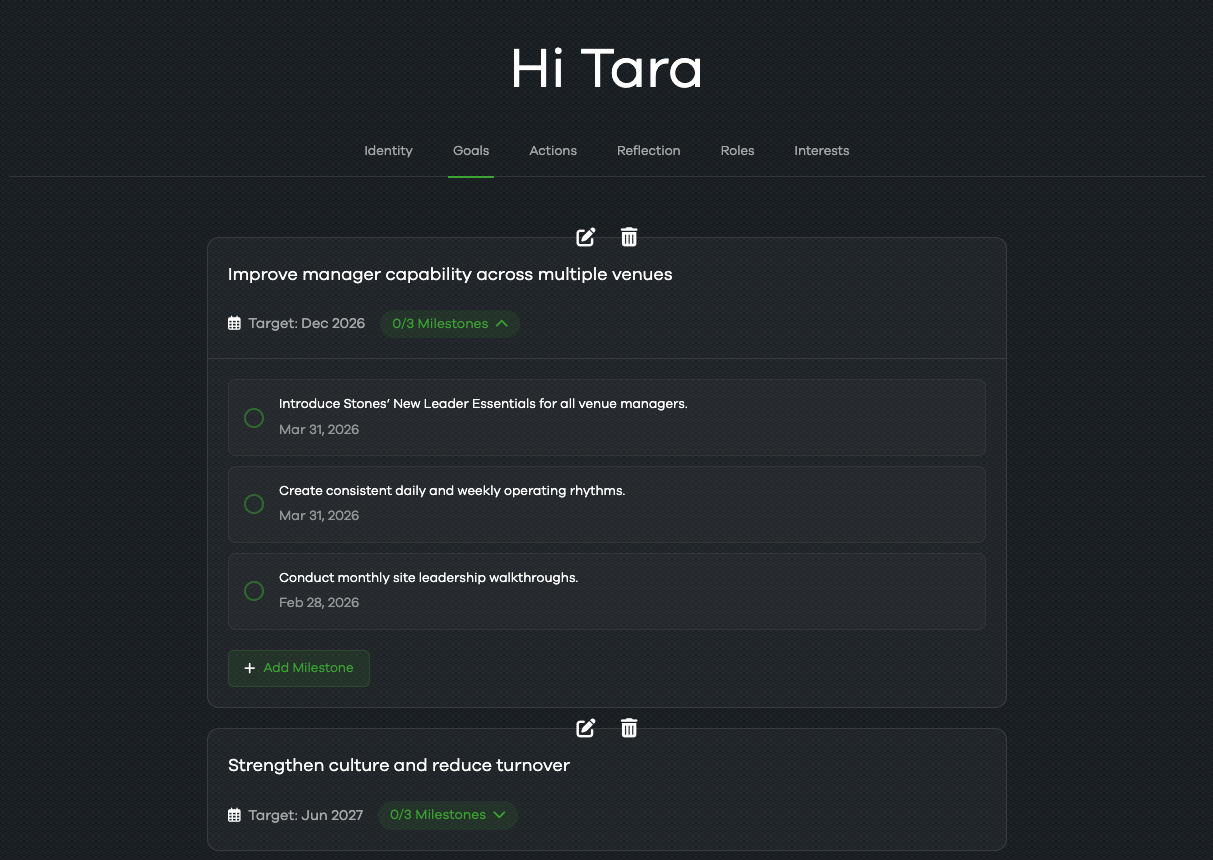1213x860 pixels.
Task: Edit the Improve manager capability goal
Action: click(586, 237)
